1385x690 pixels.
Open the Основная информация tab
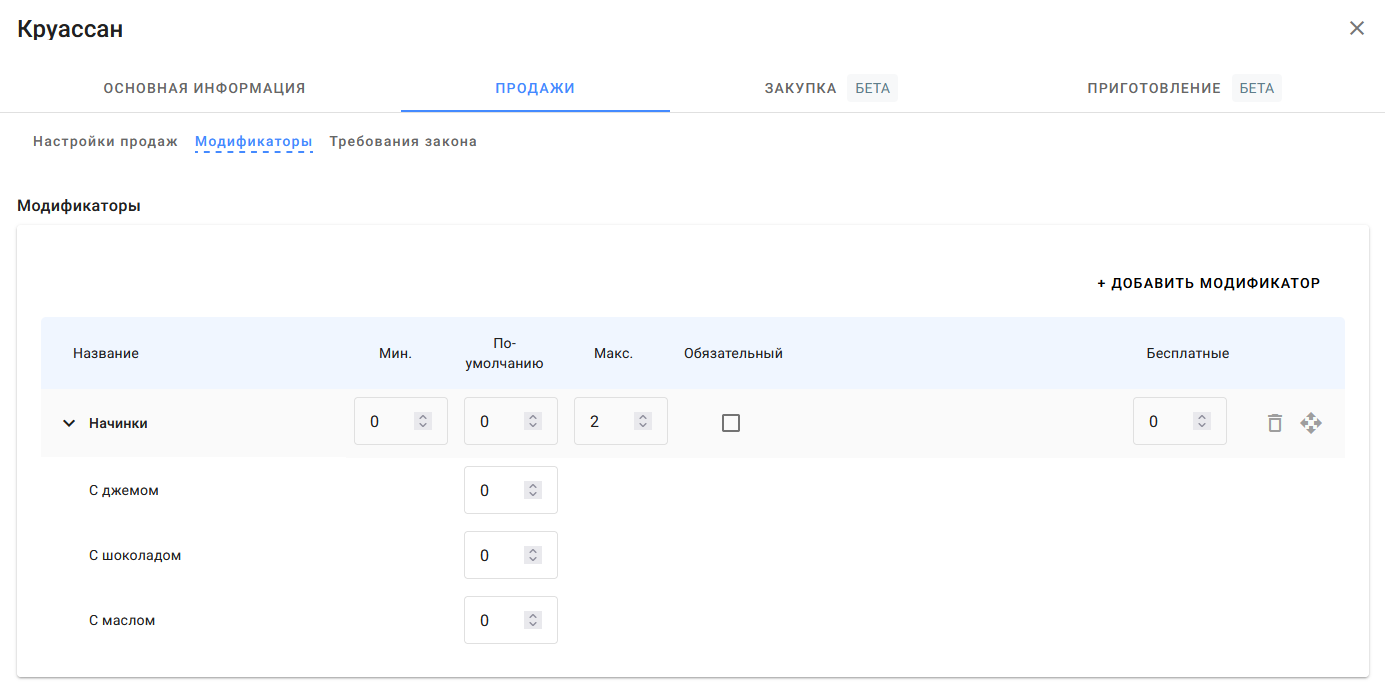pos(204,88)
